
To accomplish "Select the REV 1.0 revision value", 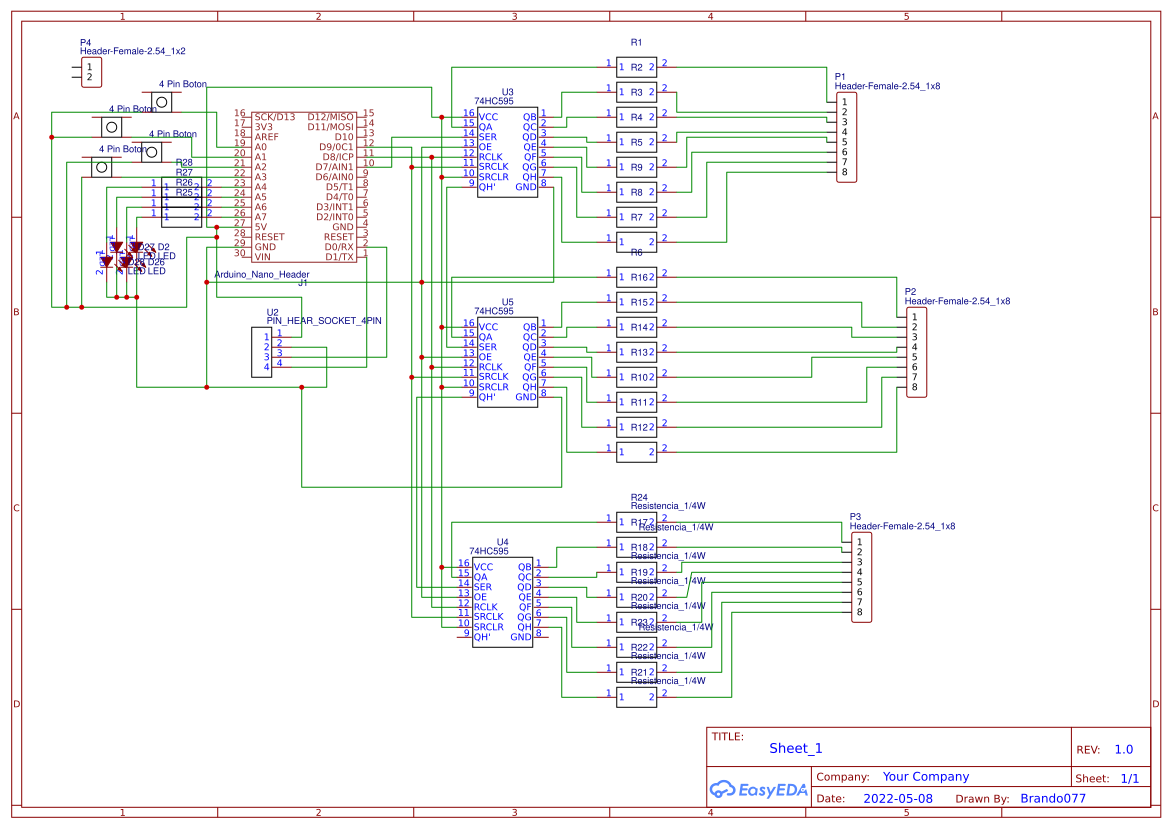I will 1124,748.
